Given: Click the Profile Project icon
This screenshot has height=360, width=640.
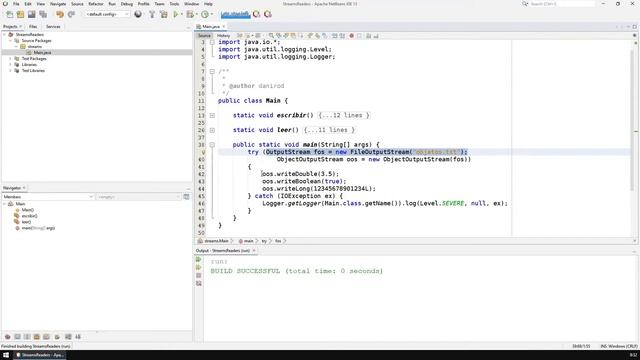Looking at the screenshot, I should [204, 14].
